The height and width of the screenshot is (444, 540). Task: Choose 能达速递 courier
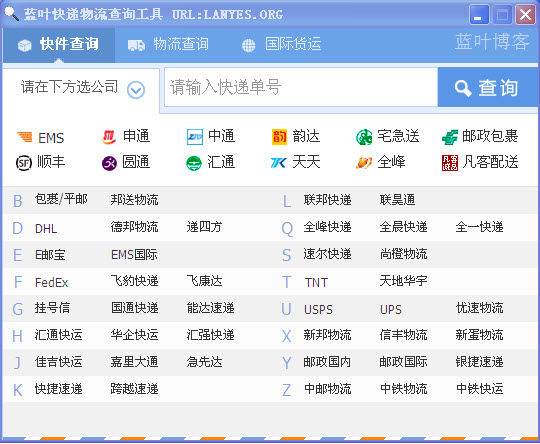click(x=210, y=308)
